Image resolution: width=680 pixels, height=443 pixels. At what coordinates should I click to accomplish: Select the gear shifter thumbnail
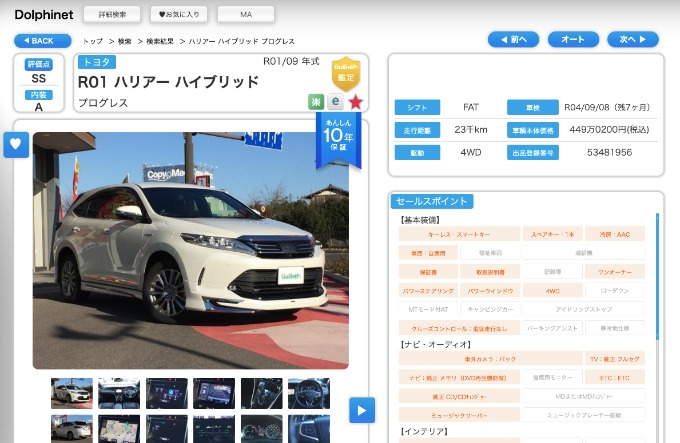tap(262, 393)
